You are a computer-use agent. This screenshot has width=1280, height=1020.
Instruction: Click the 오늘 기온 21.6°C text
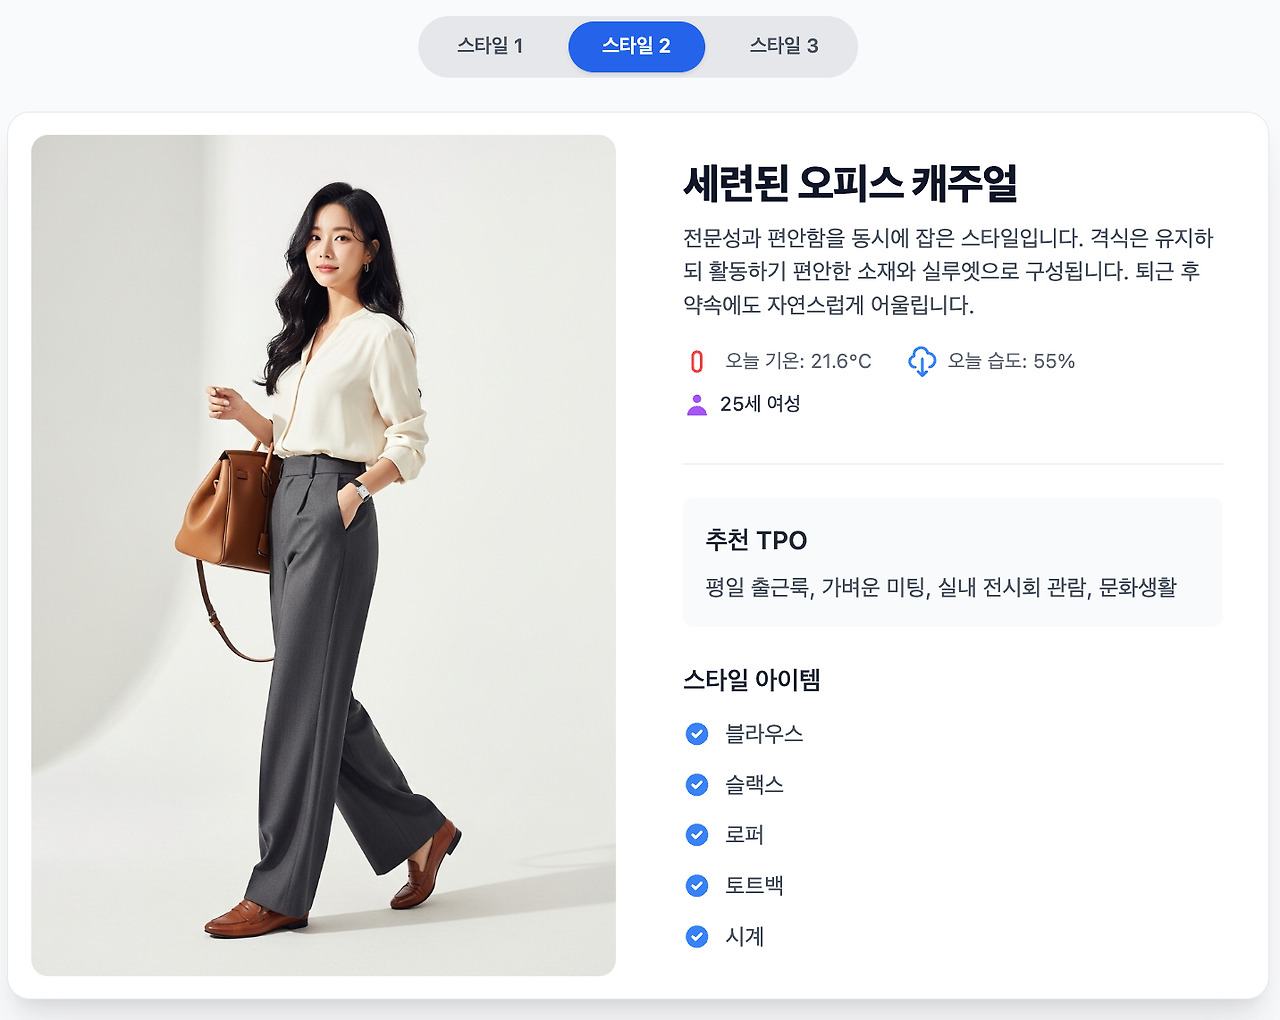point(798,361)
